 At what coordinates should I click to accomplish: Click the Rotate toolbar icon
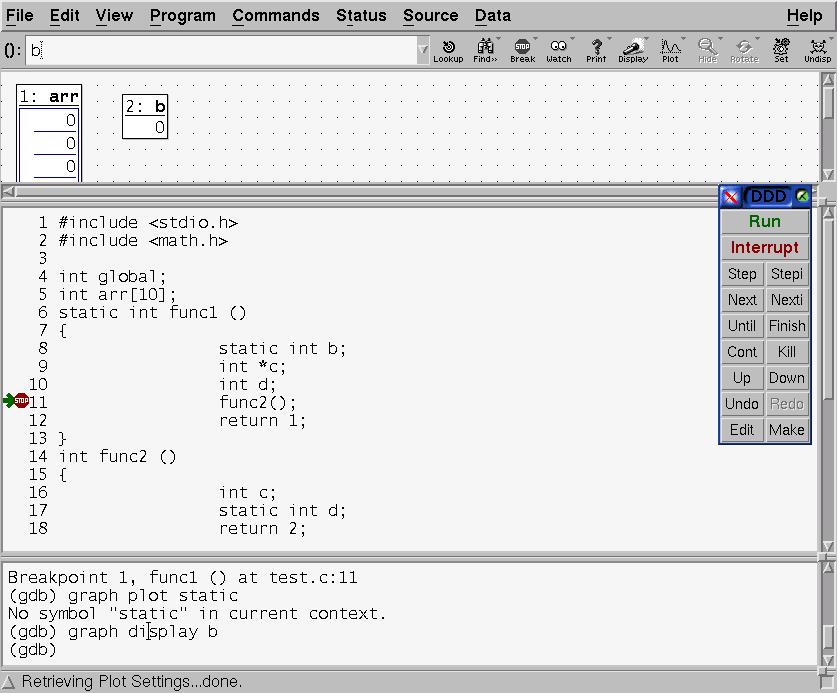[x=744, y=51]
